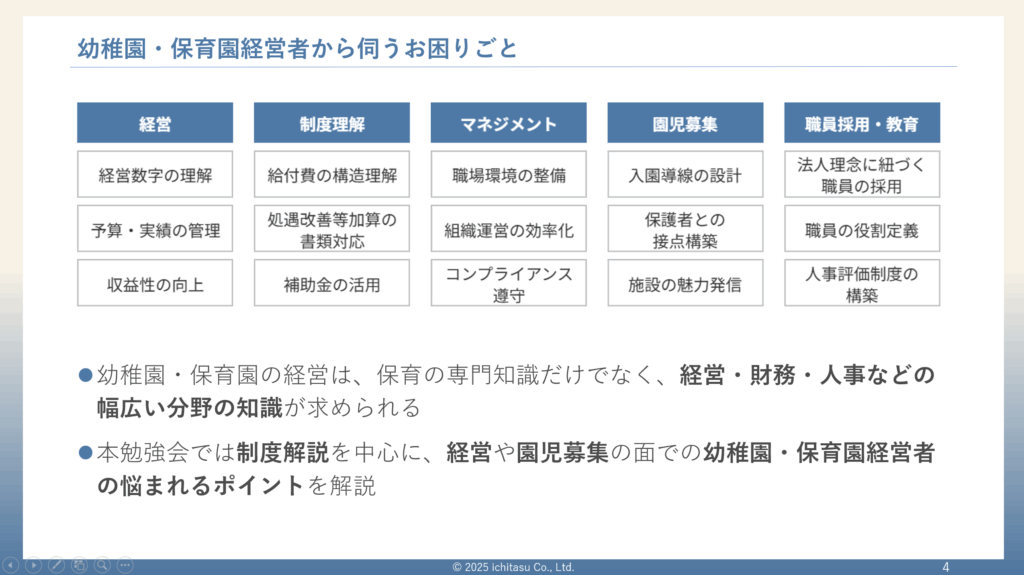Select the 補助金の活用 box
1024x575 pixels.
[x=332, y=283]
